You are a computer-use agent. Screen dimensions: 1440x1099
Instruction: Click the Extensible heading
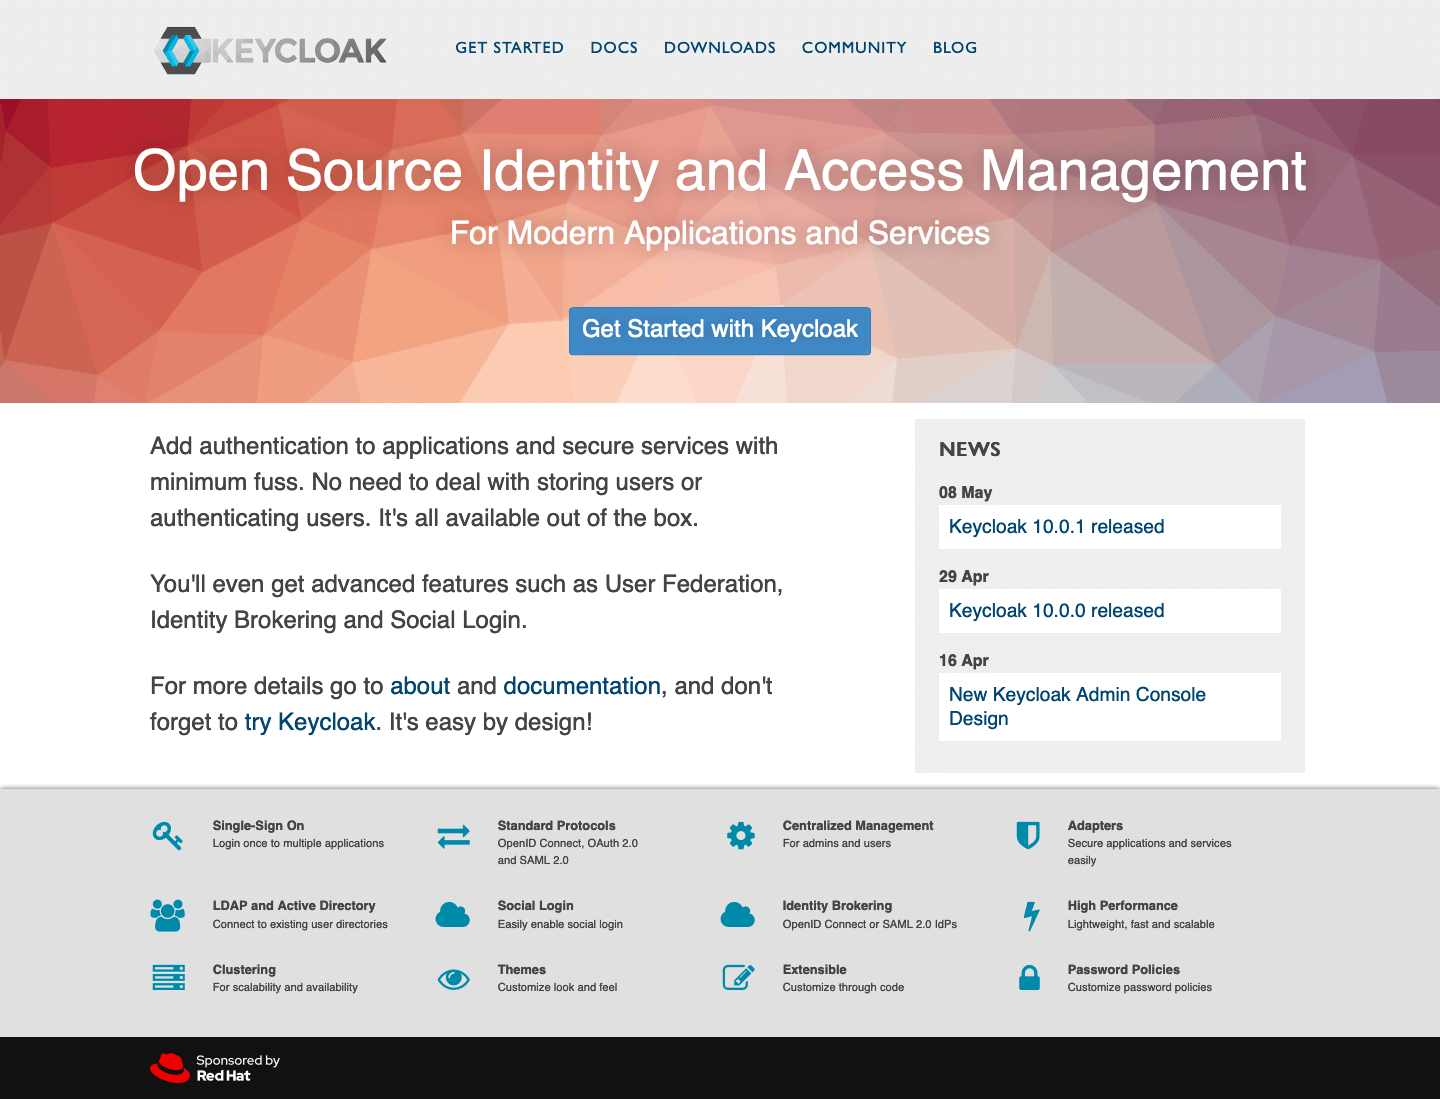(x=814, y=970)
